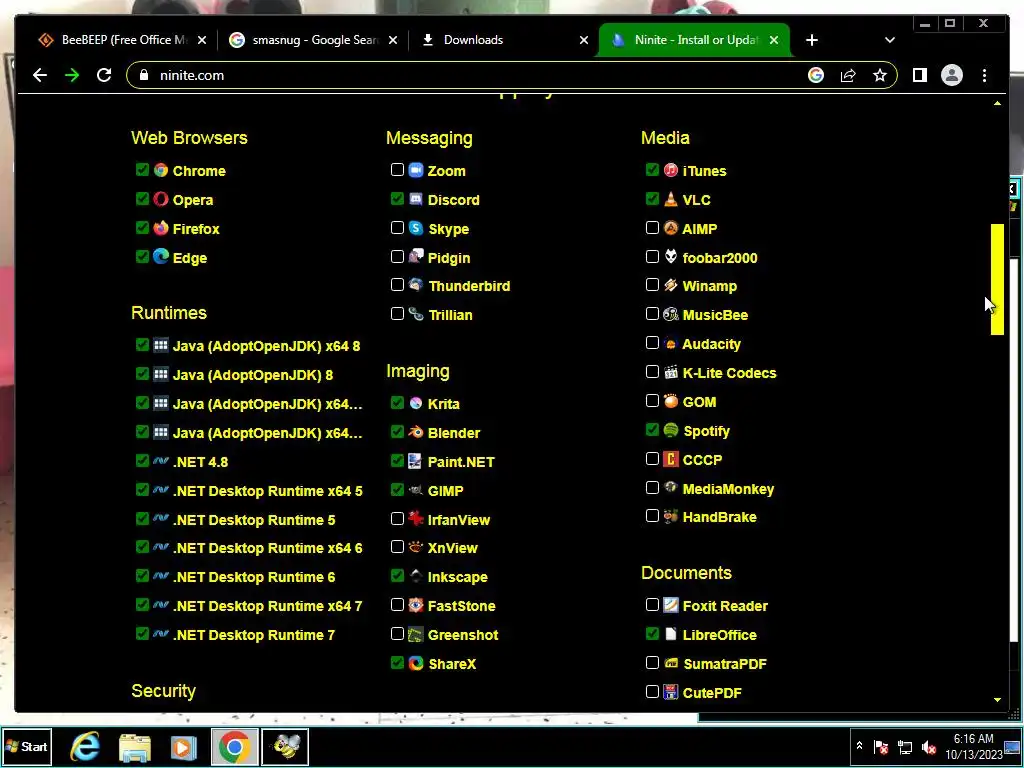Share this page via address bar icon
Viewport: 1024px width, 768px height.
[848, 75]
